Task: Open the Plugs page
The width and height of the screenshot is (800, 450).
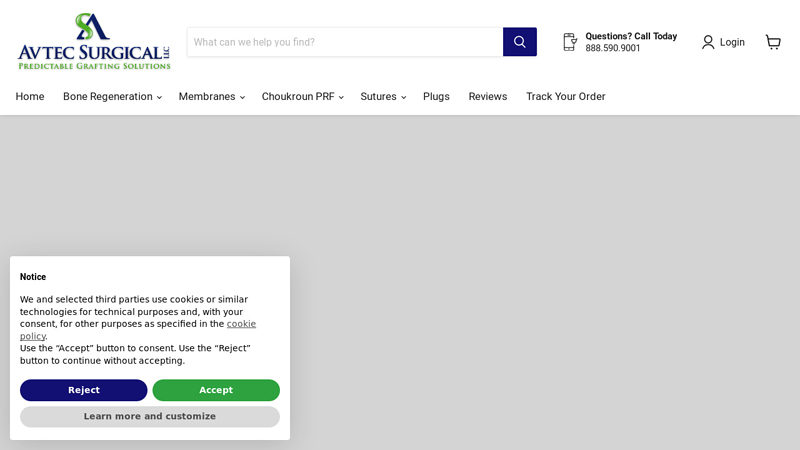Action: coord(436,96)
